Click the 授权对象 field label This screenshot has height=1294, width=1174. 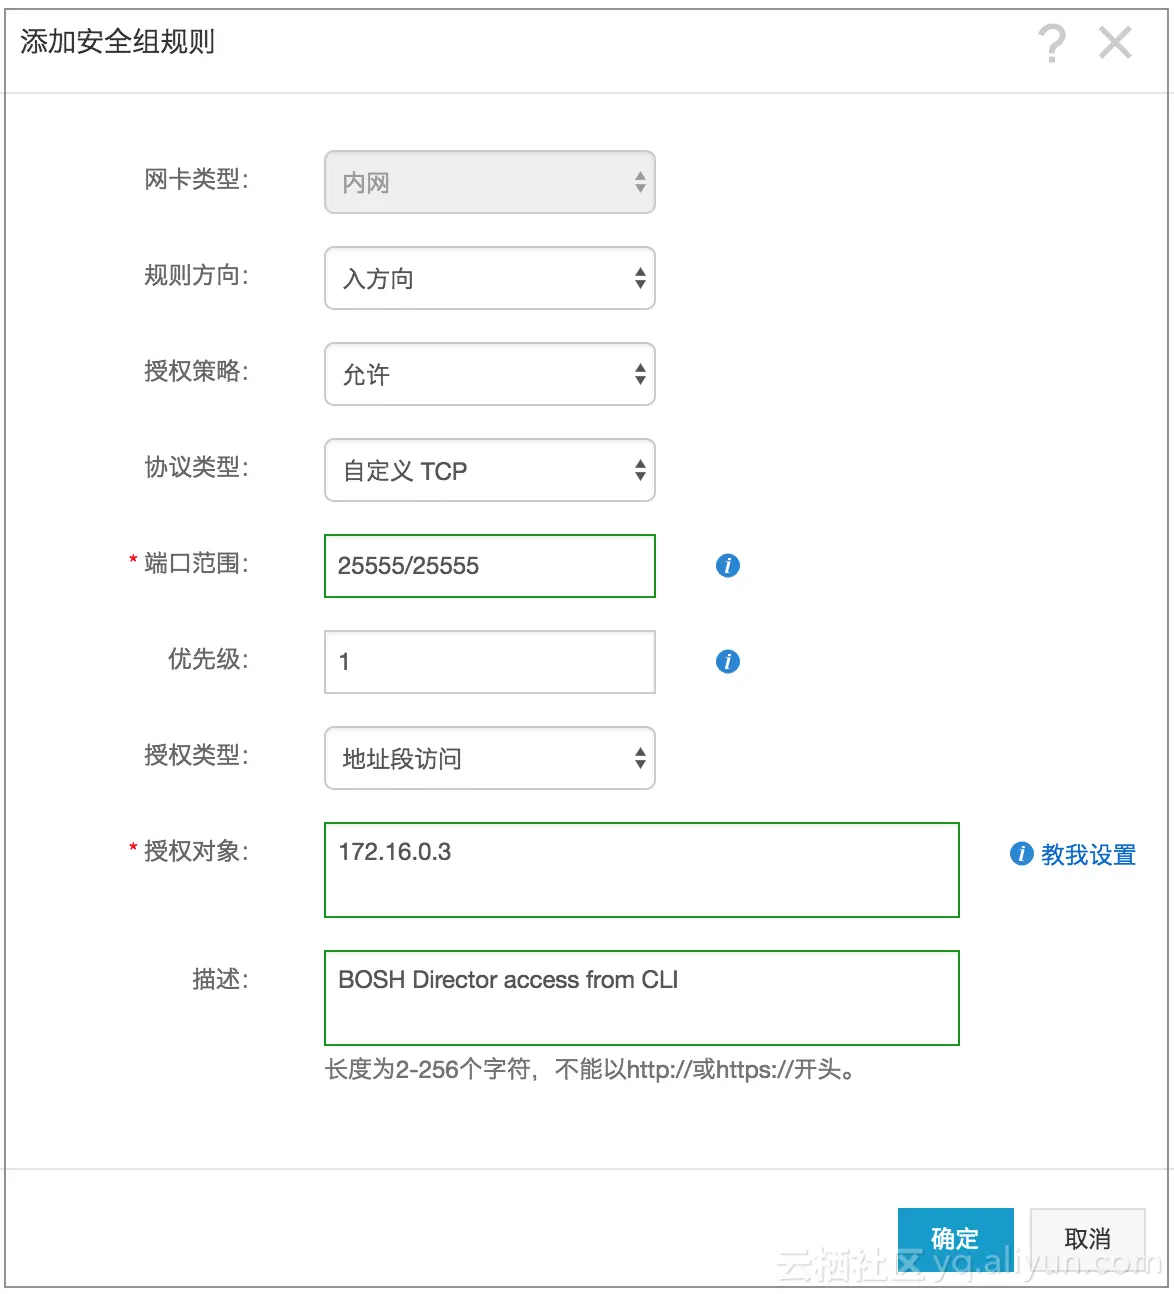point(196,851)
